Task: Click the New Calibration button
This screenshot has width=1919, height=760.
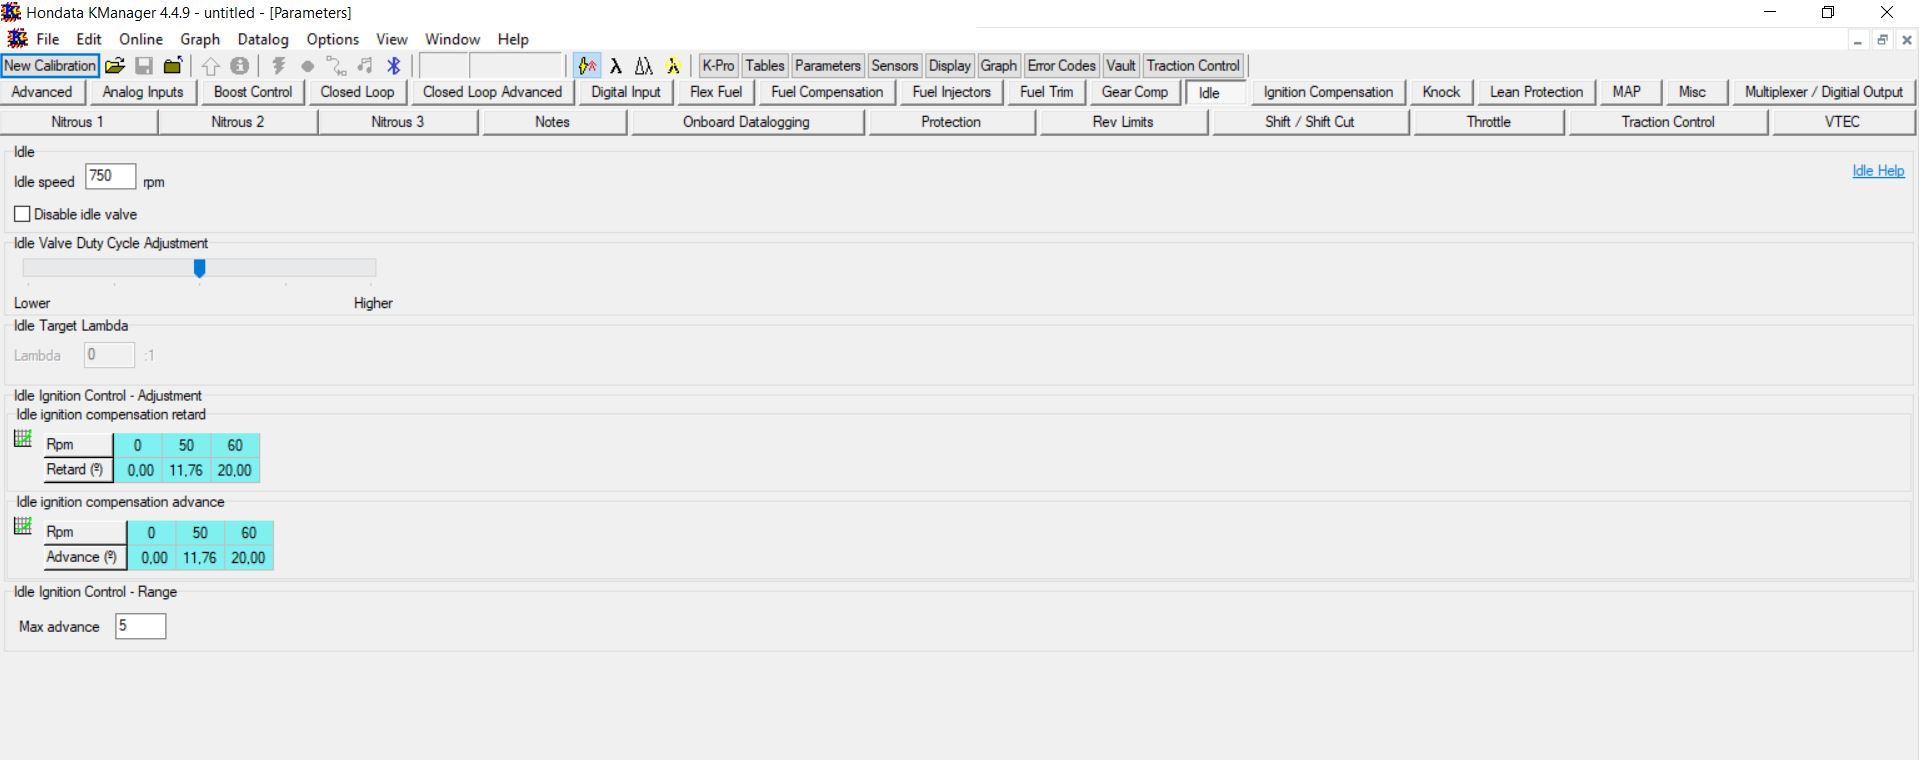Action: (x=50, y=66)
